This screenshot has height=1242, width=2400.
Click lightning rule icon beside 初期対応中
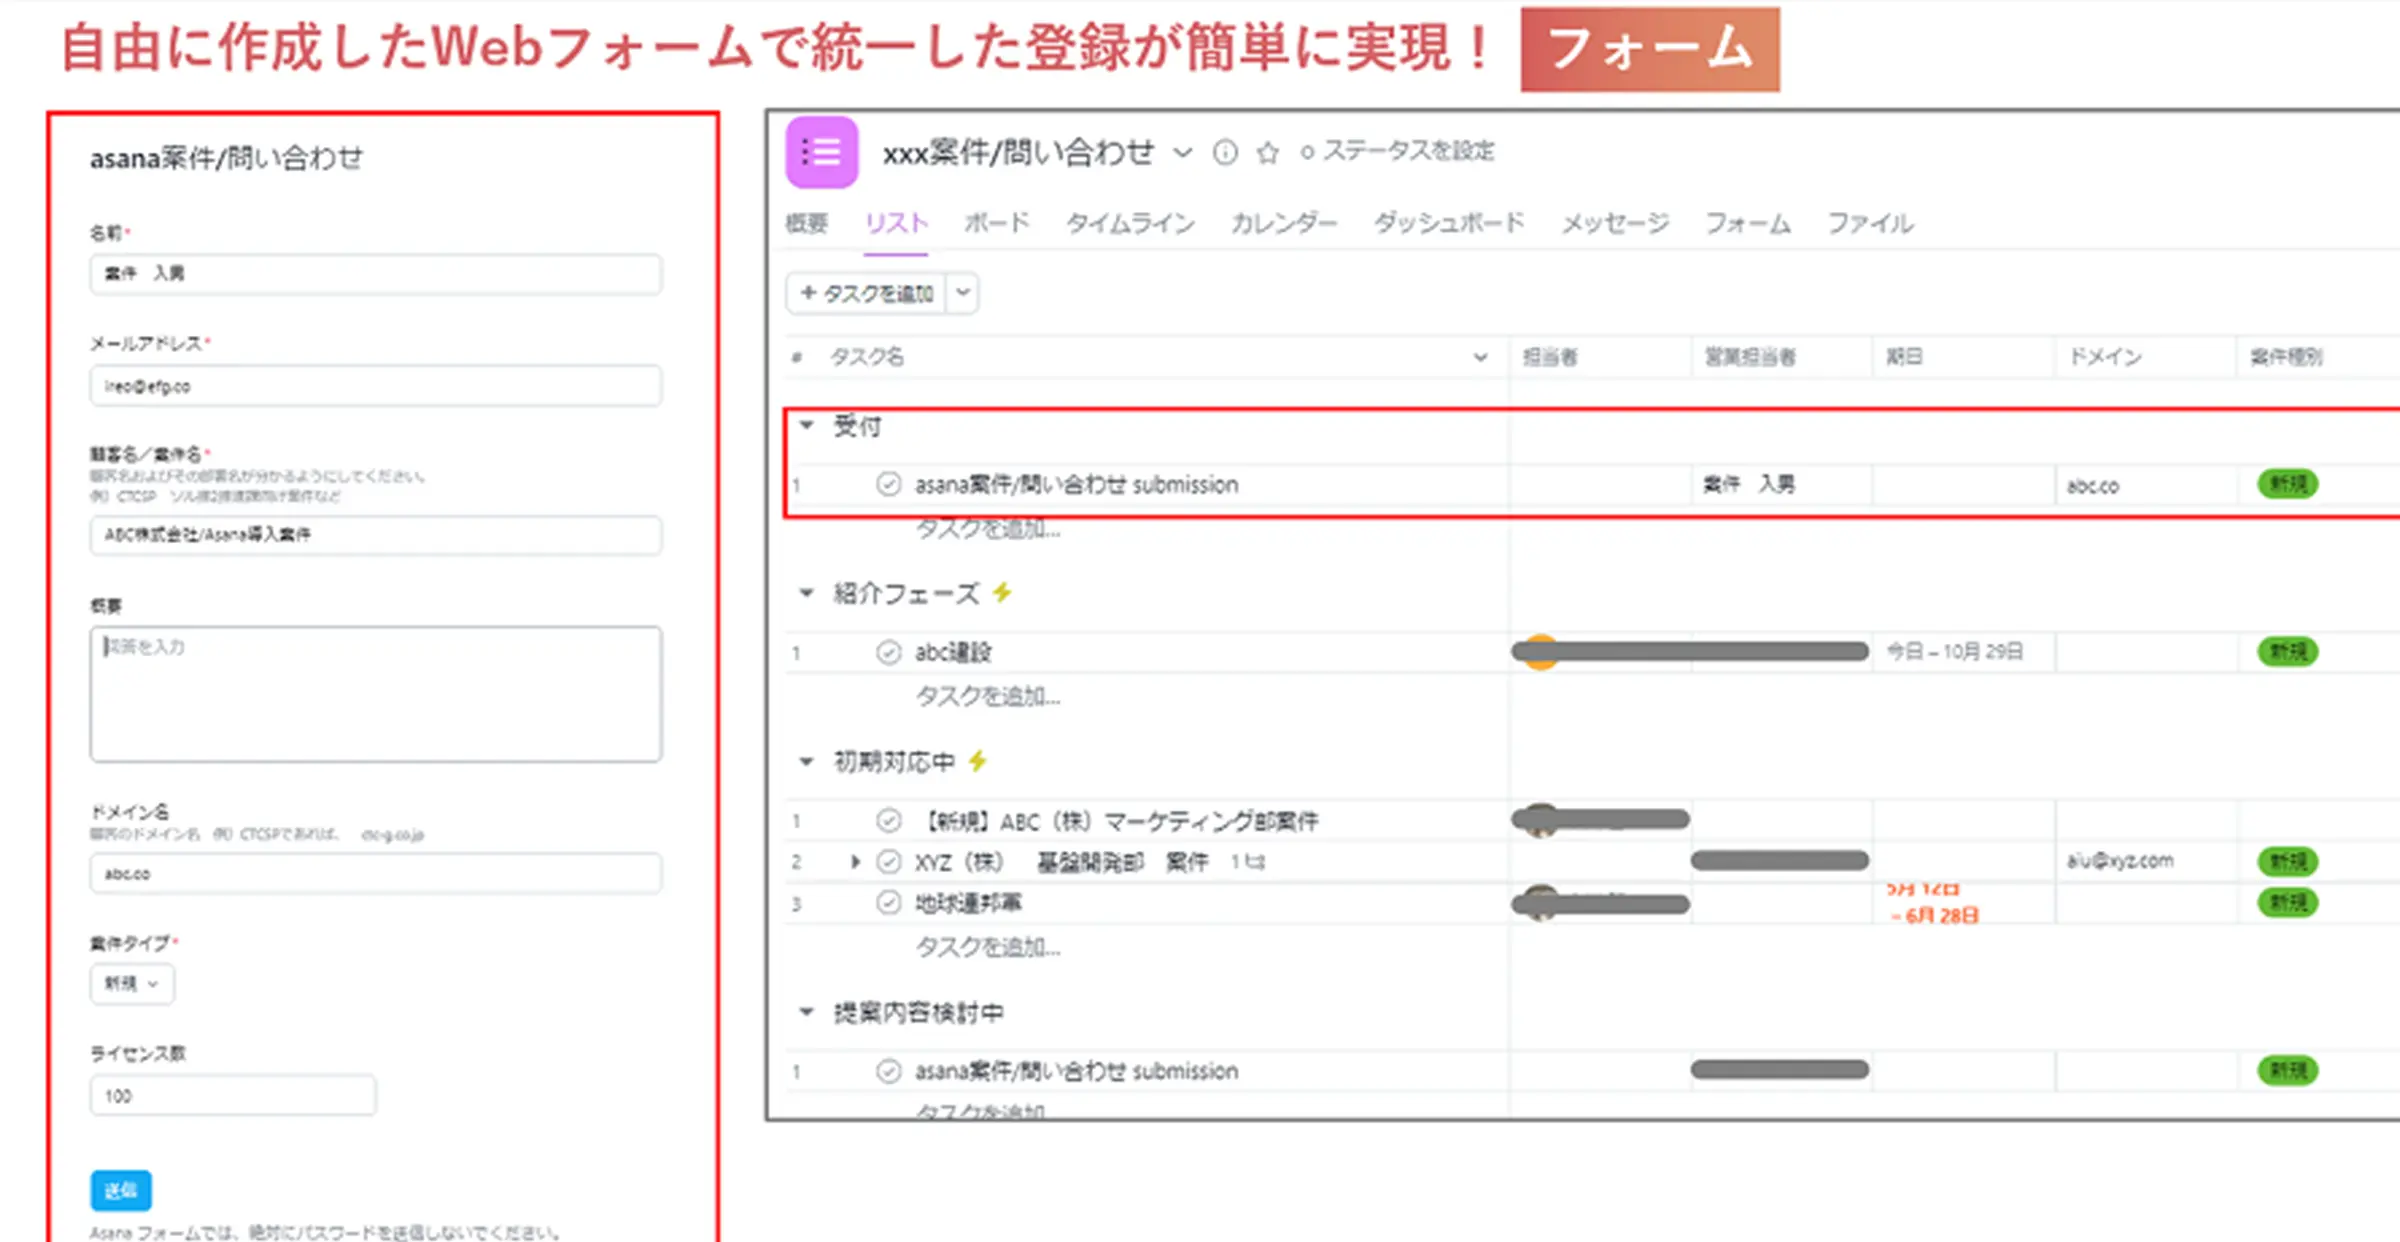[x=978, y=761]
